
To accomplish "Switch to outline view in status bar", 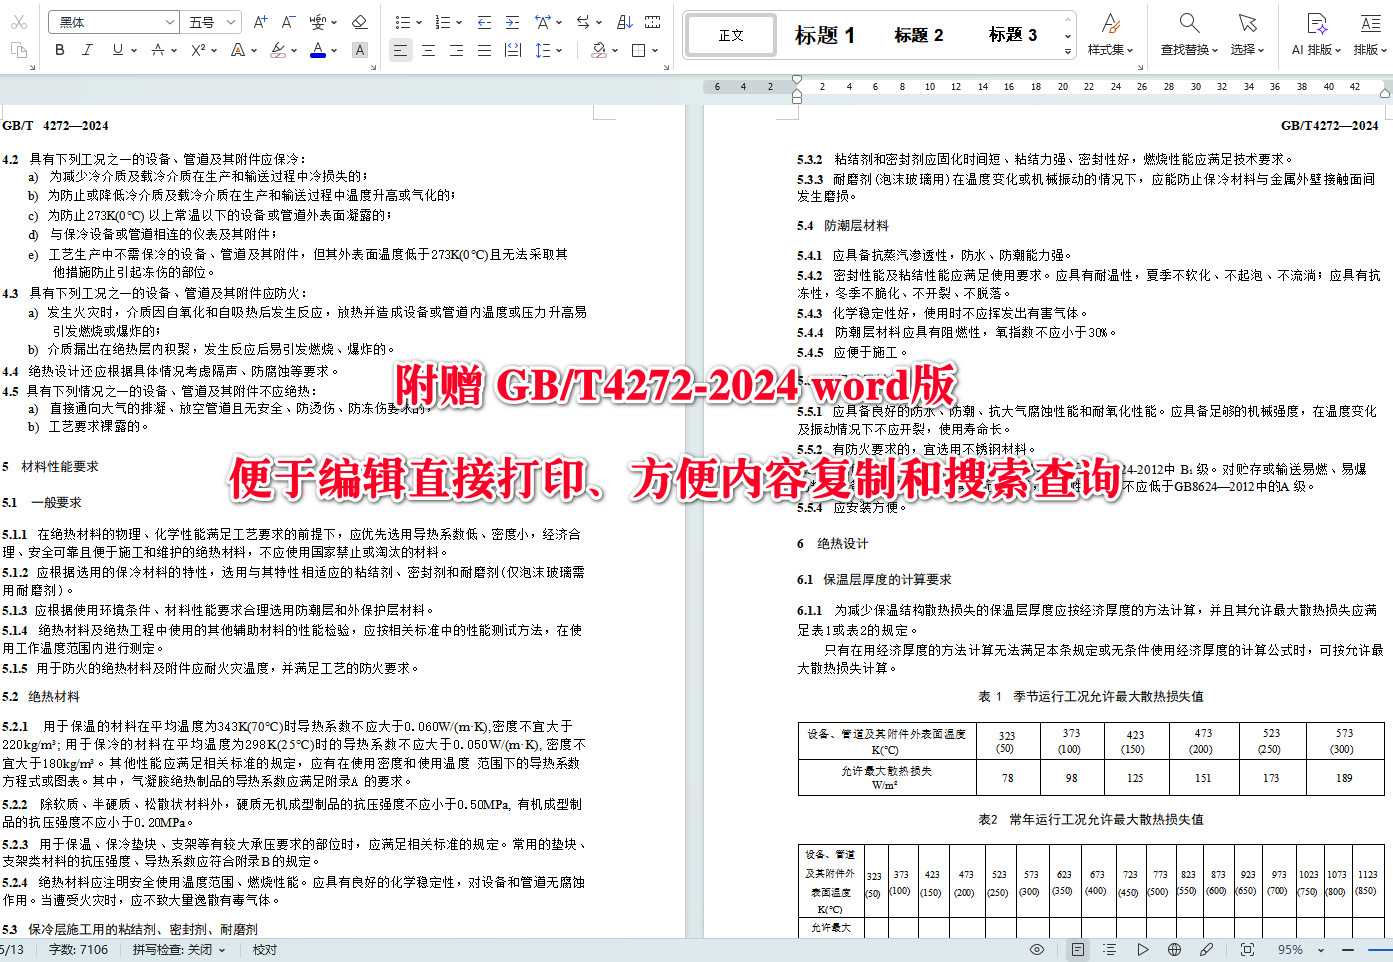I will point(1109,950).
